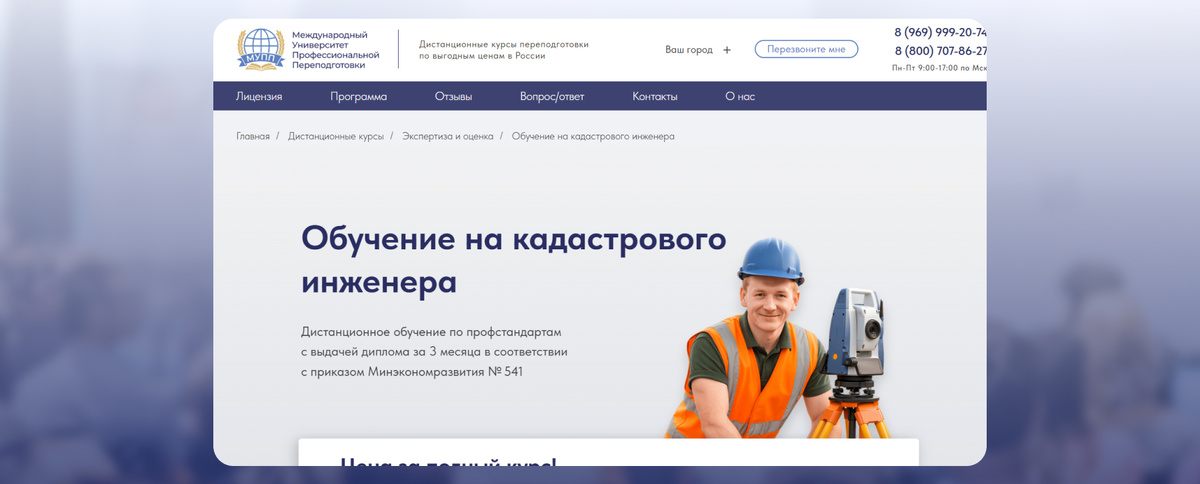The width and height of the screenshot is (1200, 484).
Task: Click the Перезвоните мне callback button
Action: [x=806, y=49]
